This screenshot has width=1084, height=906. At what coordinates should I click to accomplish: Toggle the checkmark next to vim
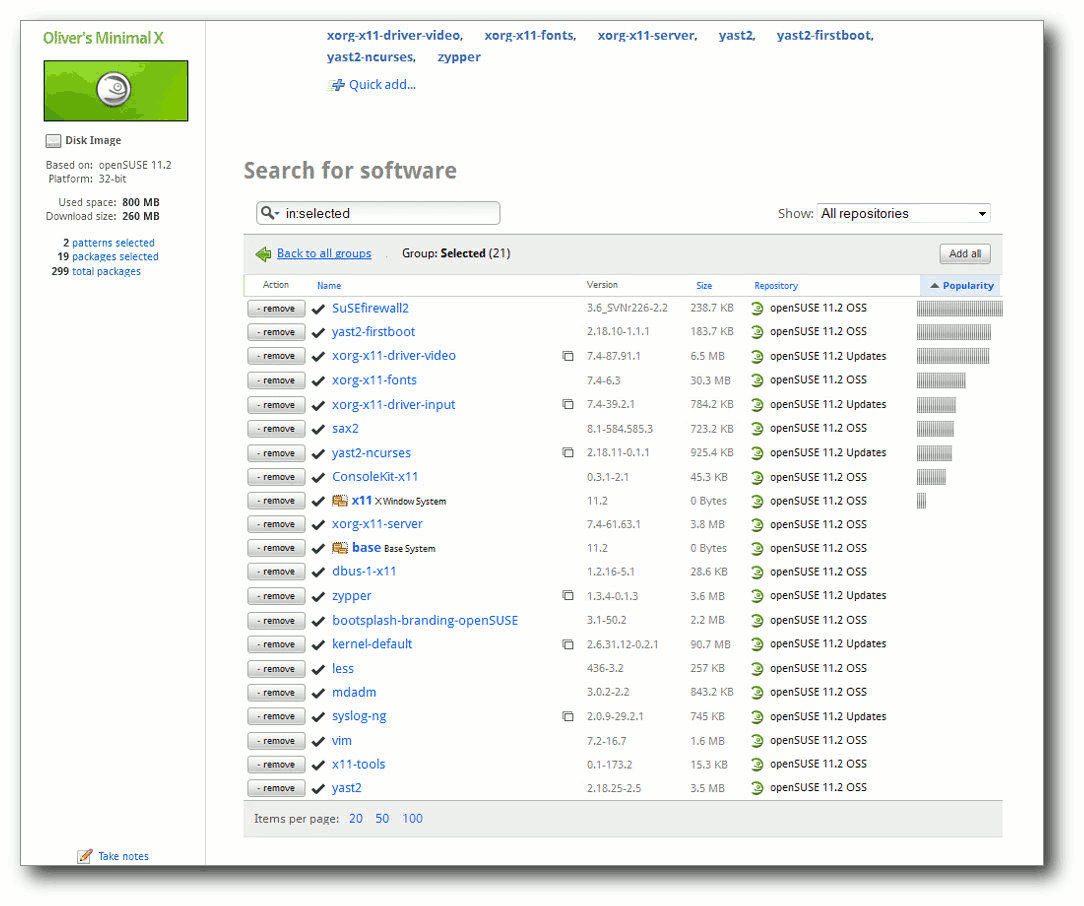(318, 742)
